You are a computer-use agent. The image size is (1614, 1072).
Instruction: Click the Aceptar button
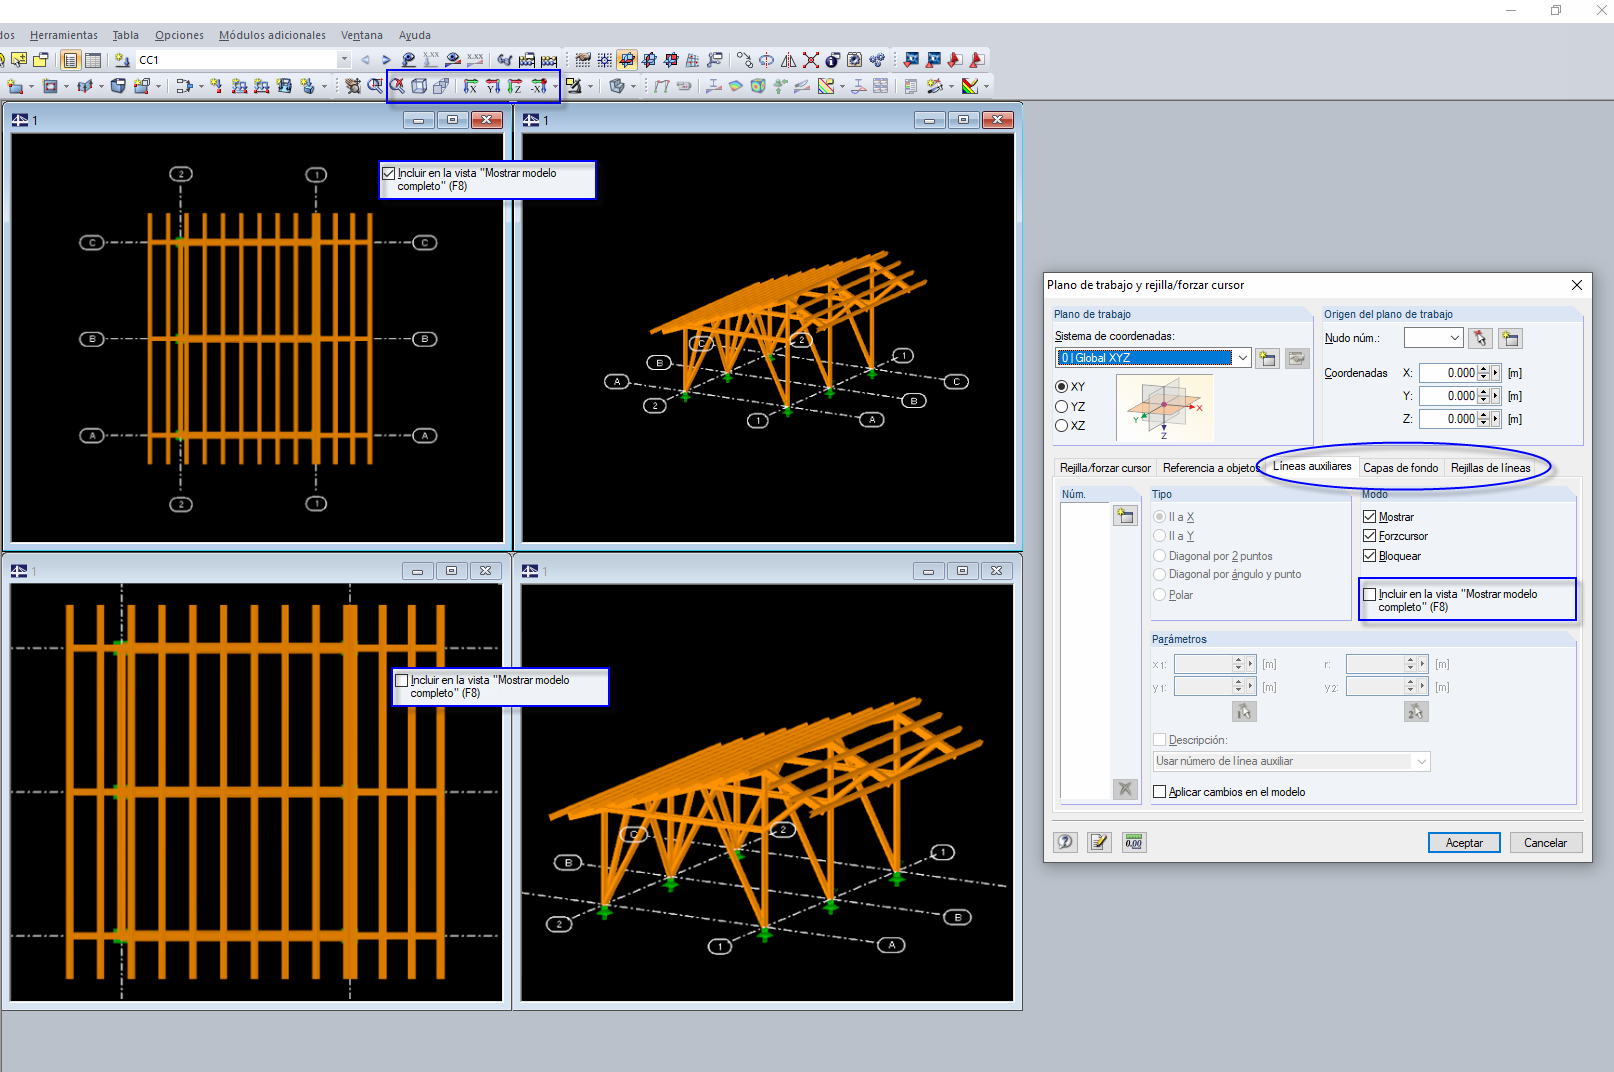[1463, 843]
